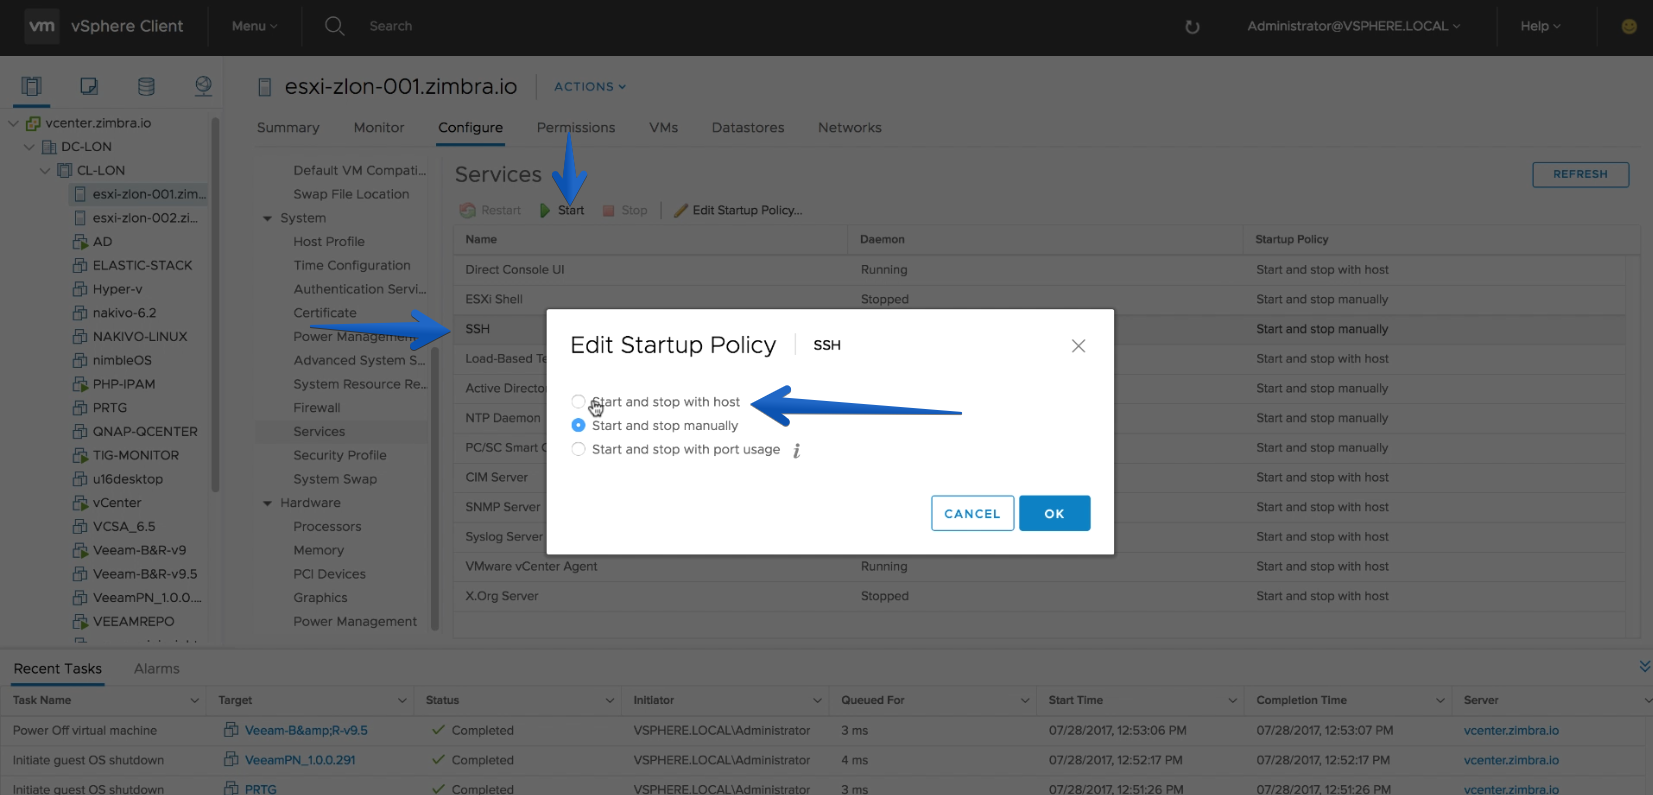1653x795 pixels.
Task: Collapse the CL-LON cluster node
Action: pos(45,171)
